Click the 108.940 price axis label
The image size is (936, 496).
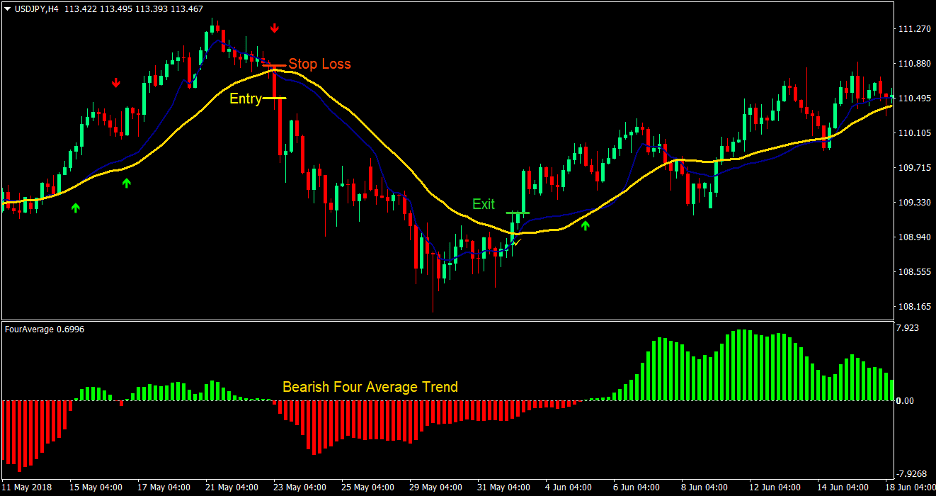(913, 238)
